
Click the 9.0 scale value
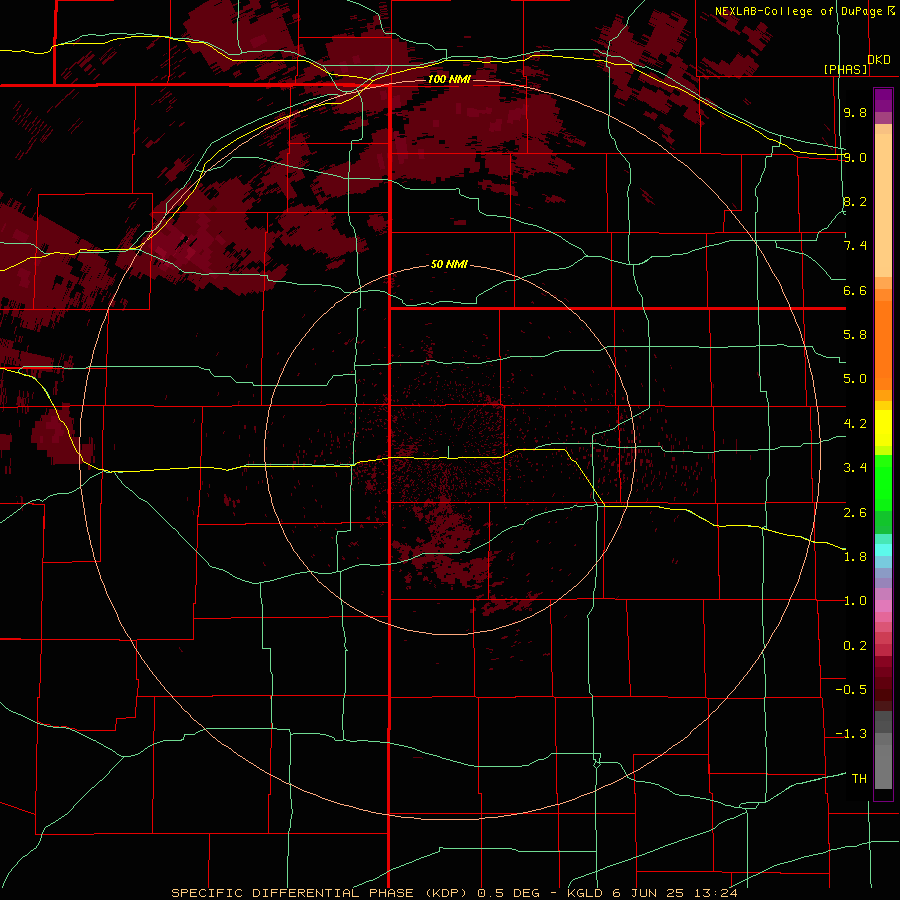click(x=855, y=157)
